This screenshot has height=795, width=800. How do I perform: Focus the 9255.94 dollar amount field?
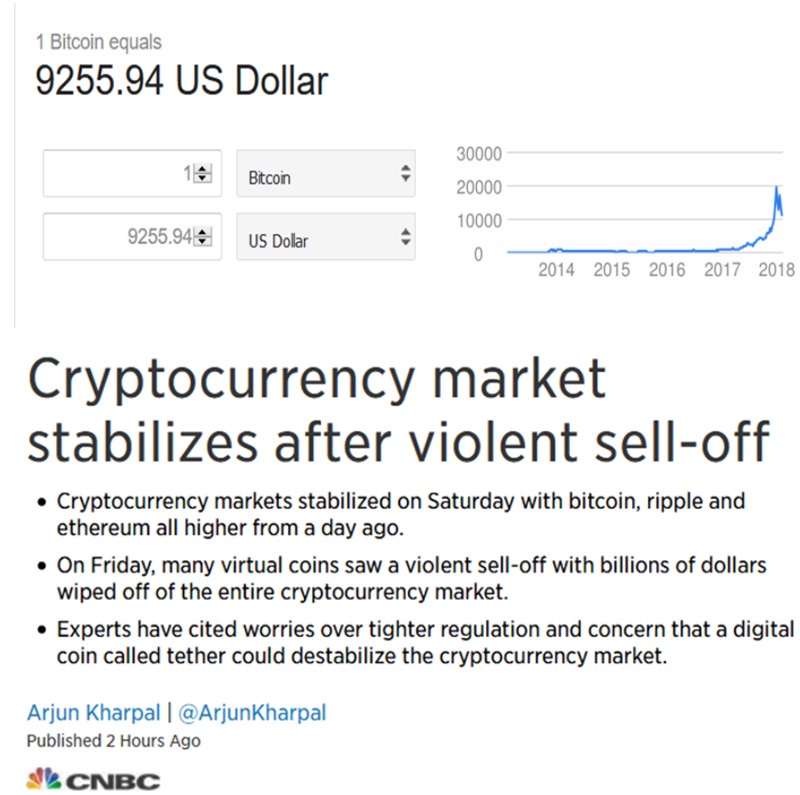point(132,237)
